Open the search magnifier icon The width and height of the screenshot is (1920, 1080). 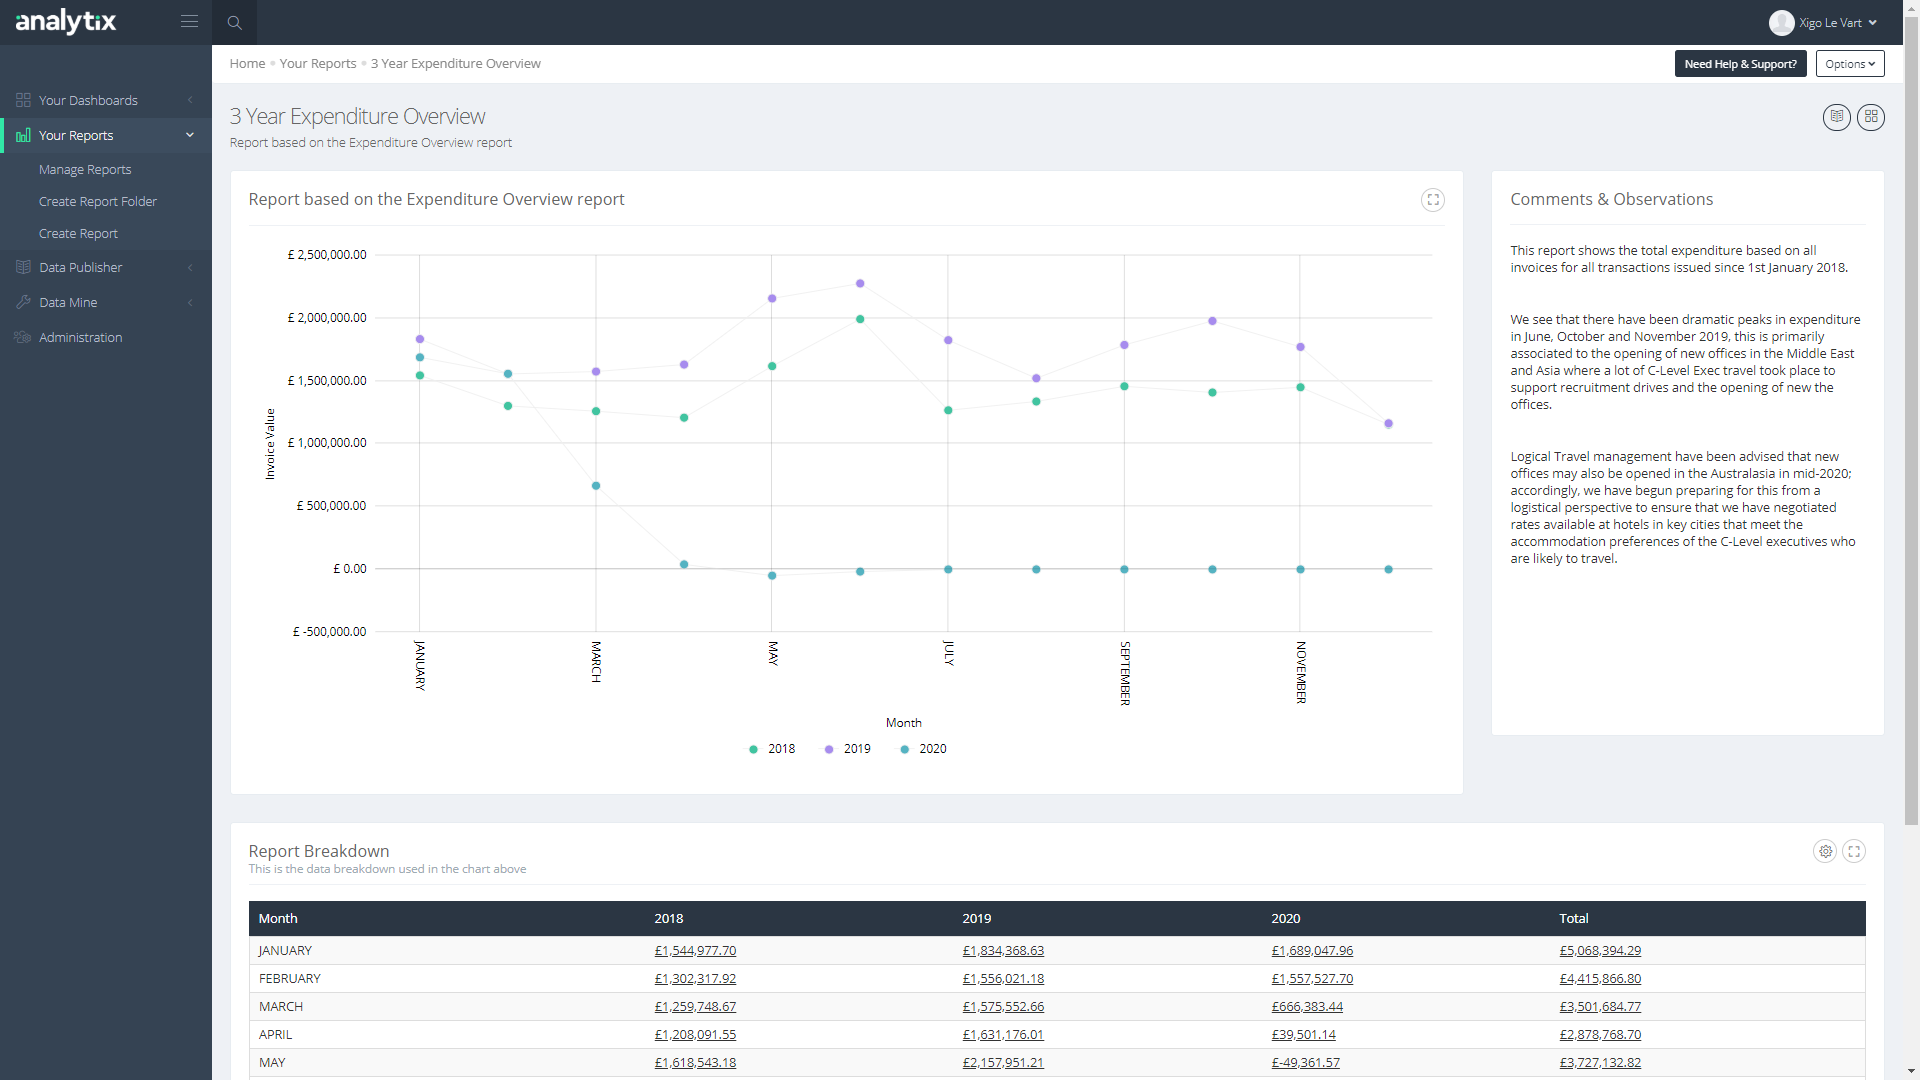235,22
